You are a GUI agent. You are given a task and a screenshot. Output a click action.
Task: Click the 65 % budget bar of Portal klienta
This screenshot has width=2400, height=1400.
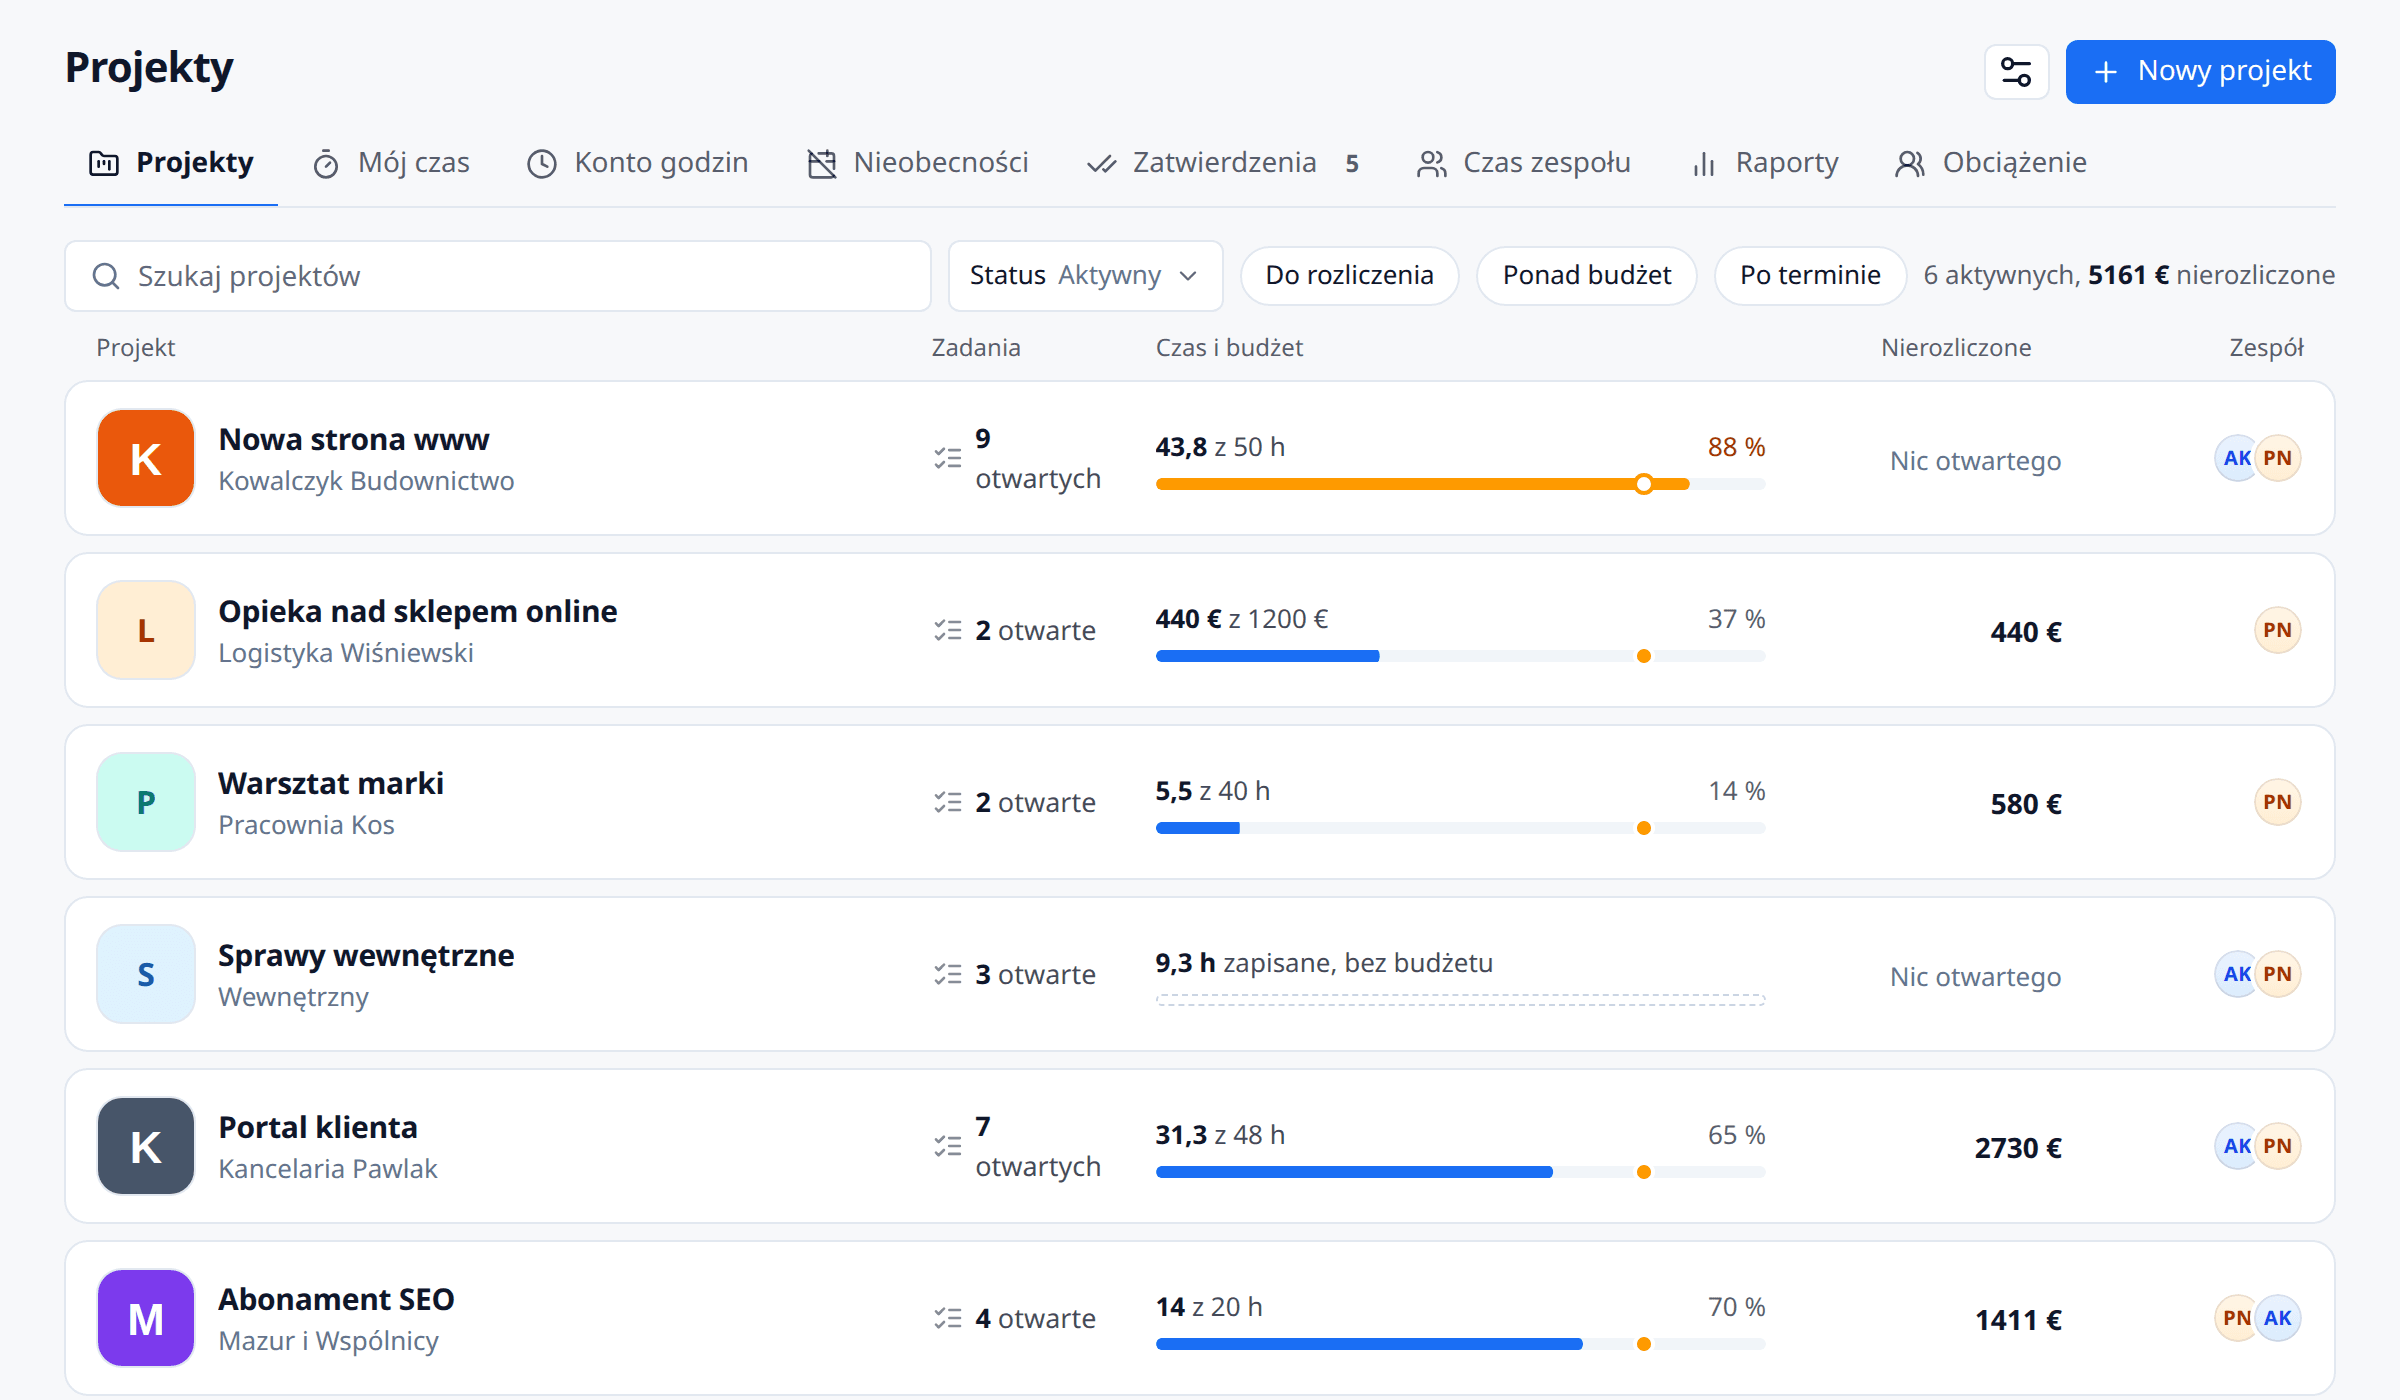pyautogui.click(x=1460, y=1172)
